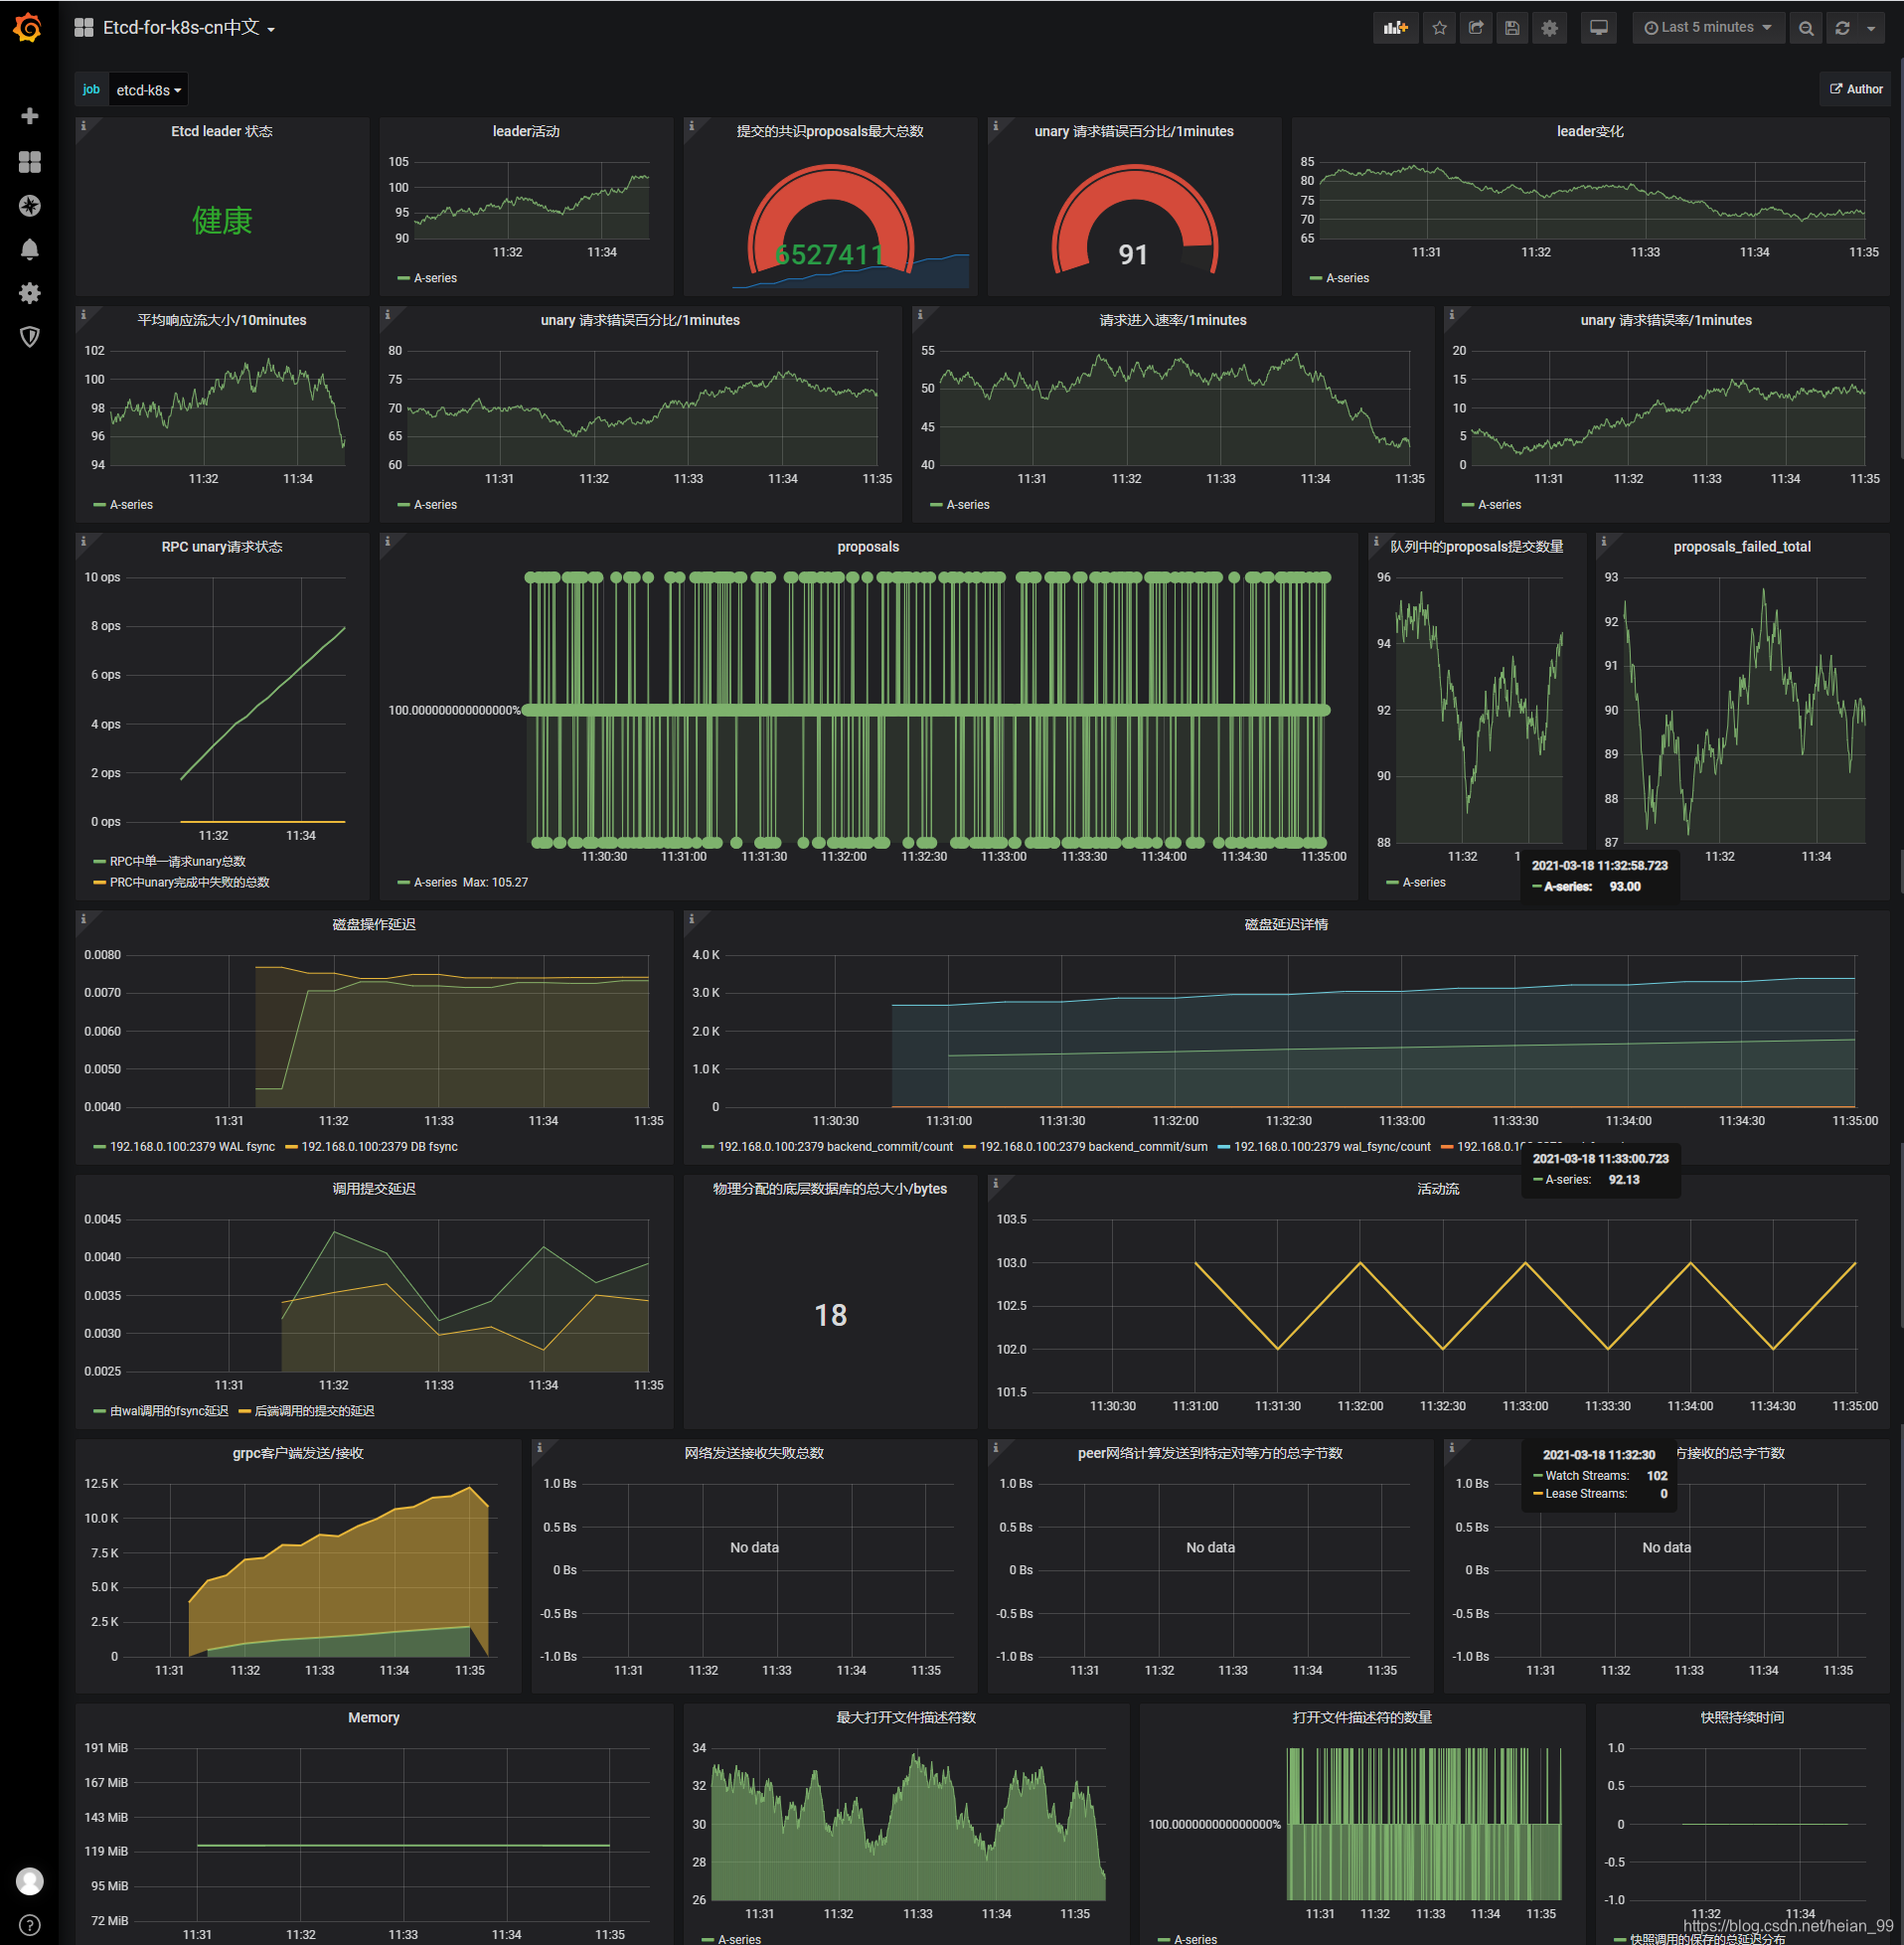The height and width of the screenshot is (1945, 1904).
Task: Click the A-series color swatch in leader活动 legend
Action: pyautogui.click(x=404, y=278)
